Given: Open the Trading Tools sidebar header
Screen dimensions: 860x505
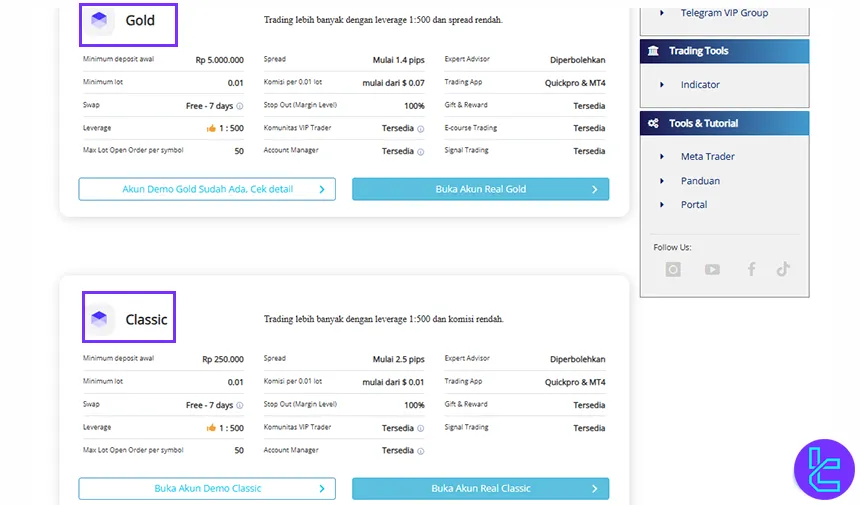Looking at the screenshot, I should tap(724, 51).
